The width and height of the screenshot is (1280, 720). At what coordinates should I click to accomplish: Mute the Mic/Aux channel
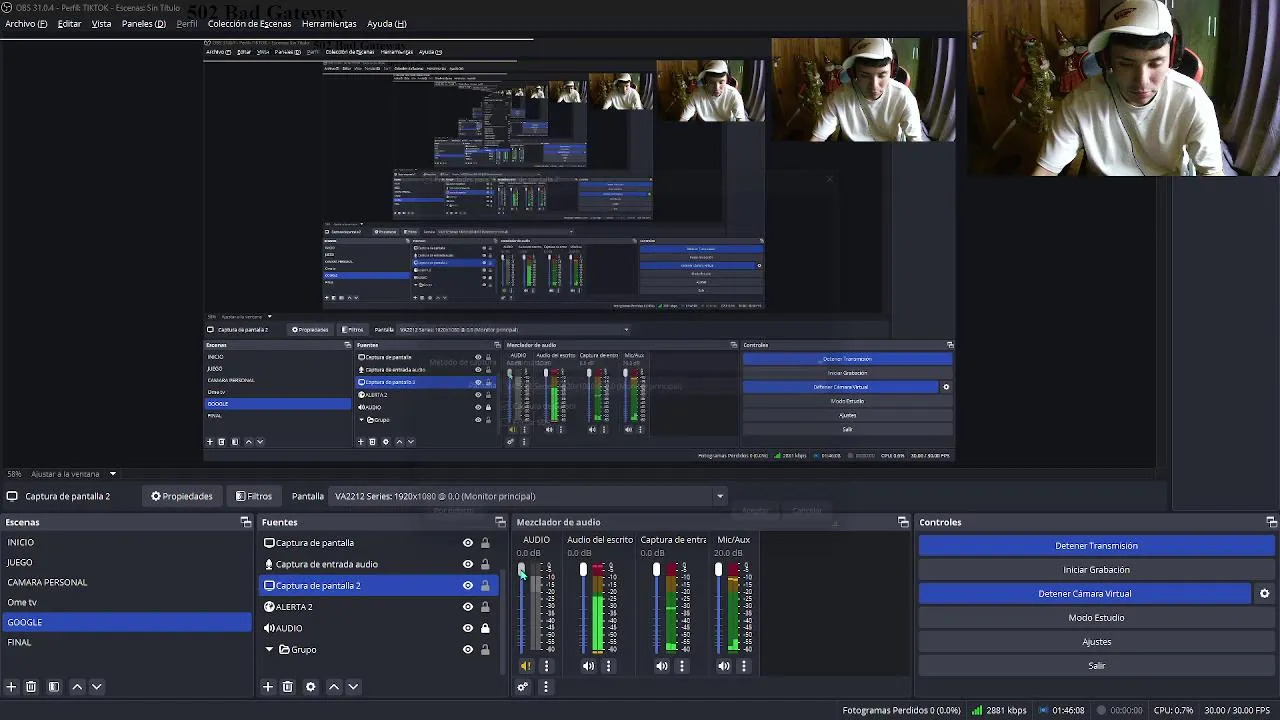click(724, 666)
